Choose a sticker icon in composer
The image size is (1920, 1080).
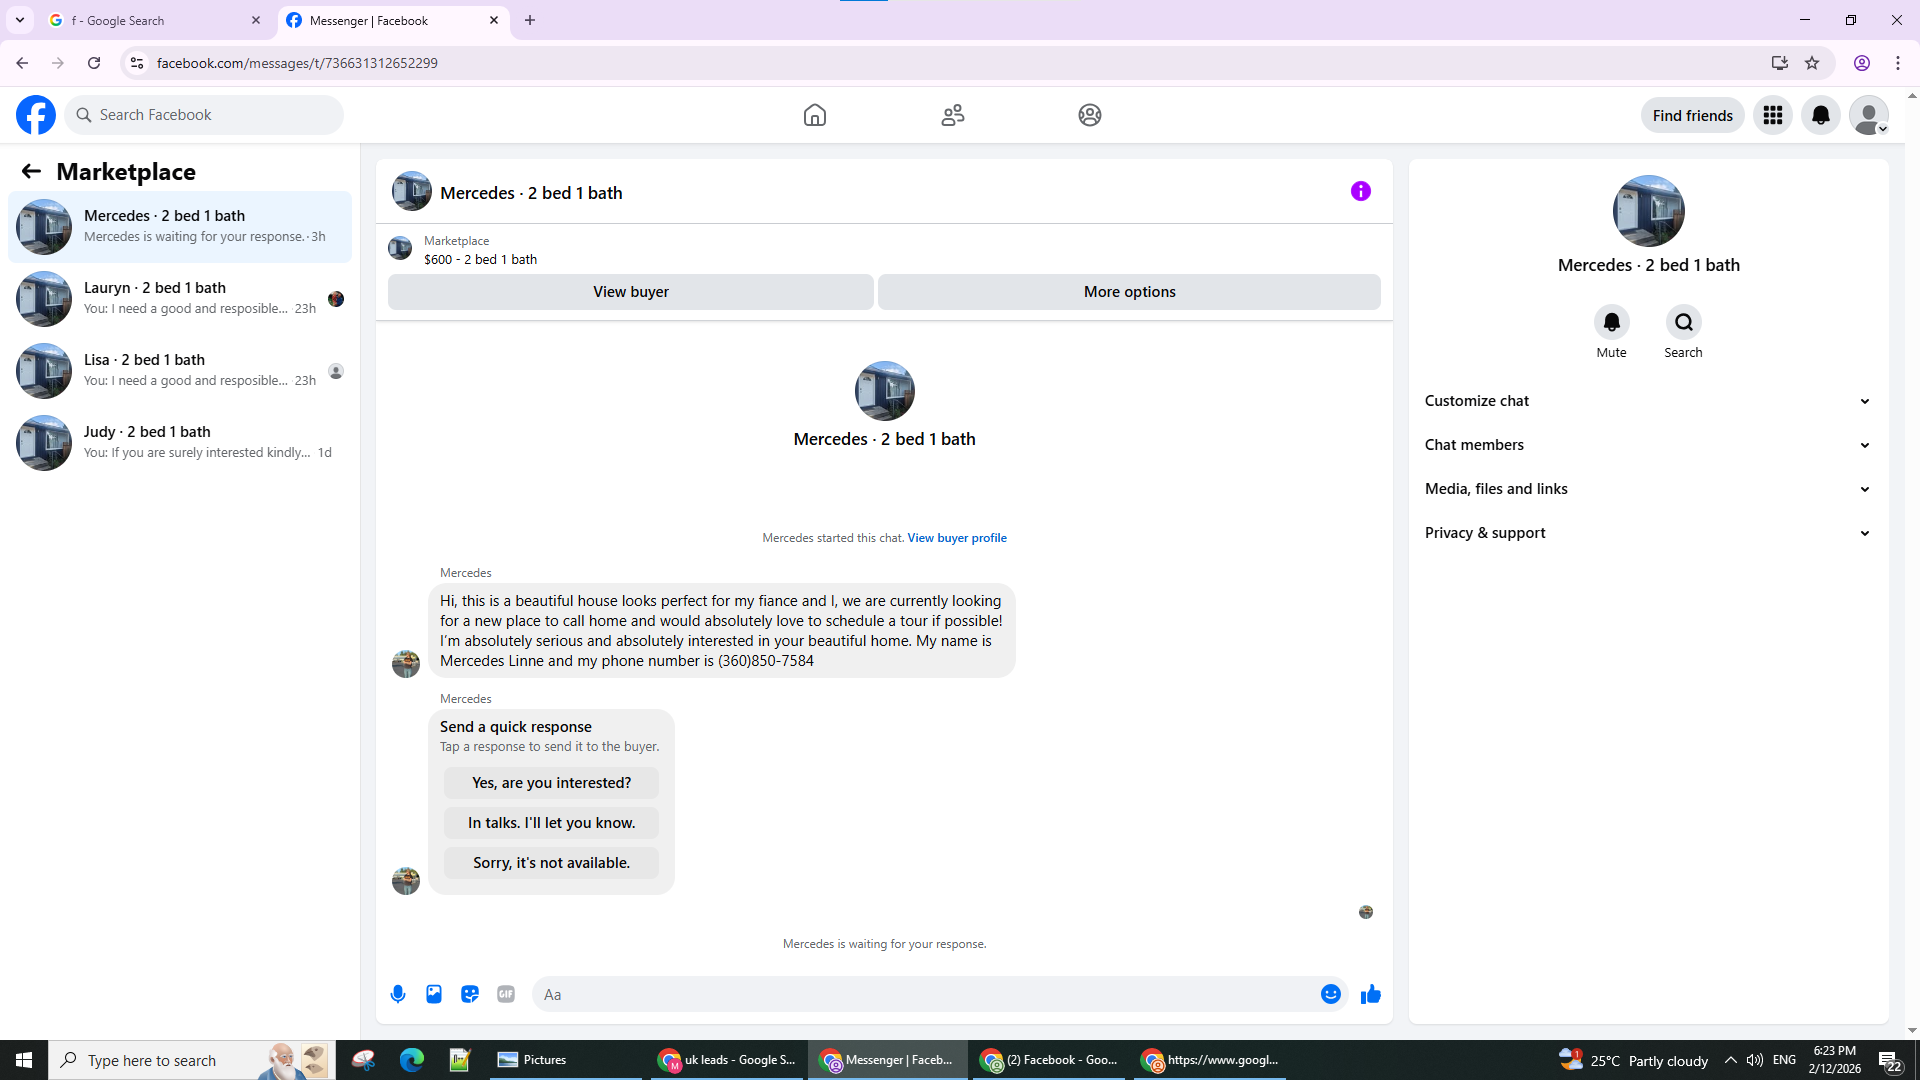470,994
